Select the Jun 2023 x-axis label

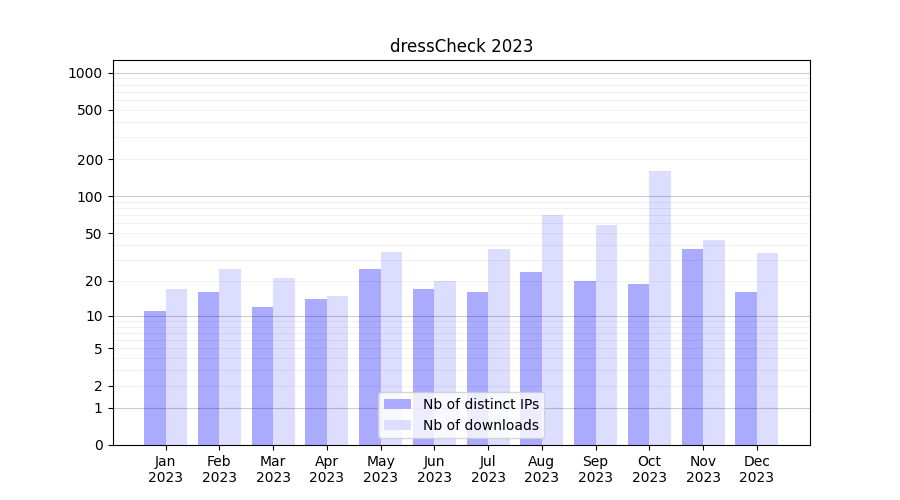[x=434, y=469]
